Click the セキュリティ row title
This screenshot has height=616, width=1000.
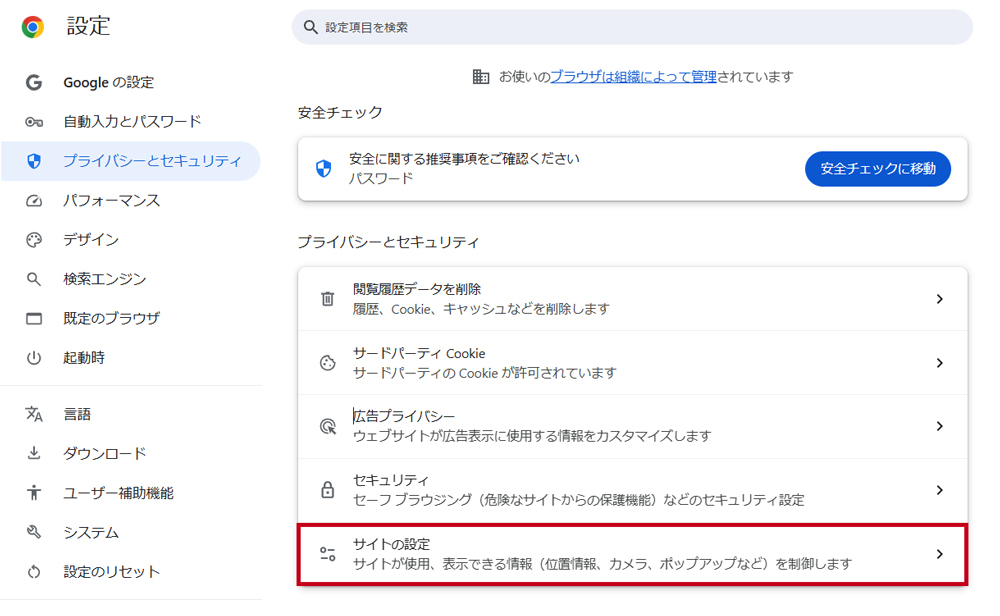point(391,480)
